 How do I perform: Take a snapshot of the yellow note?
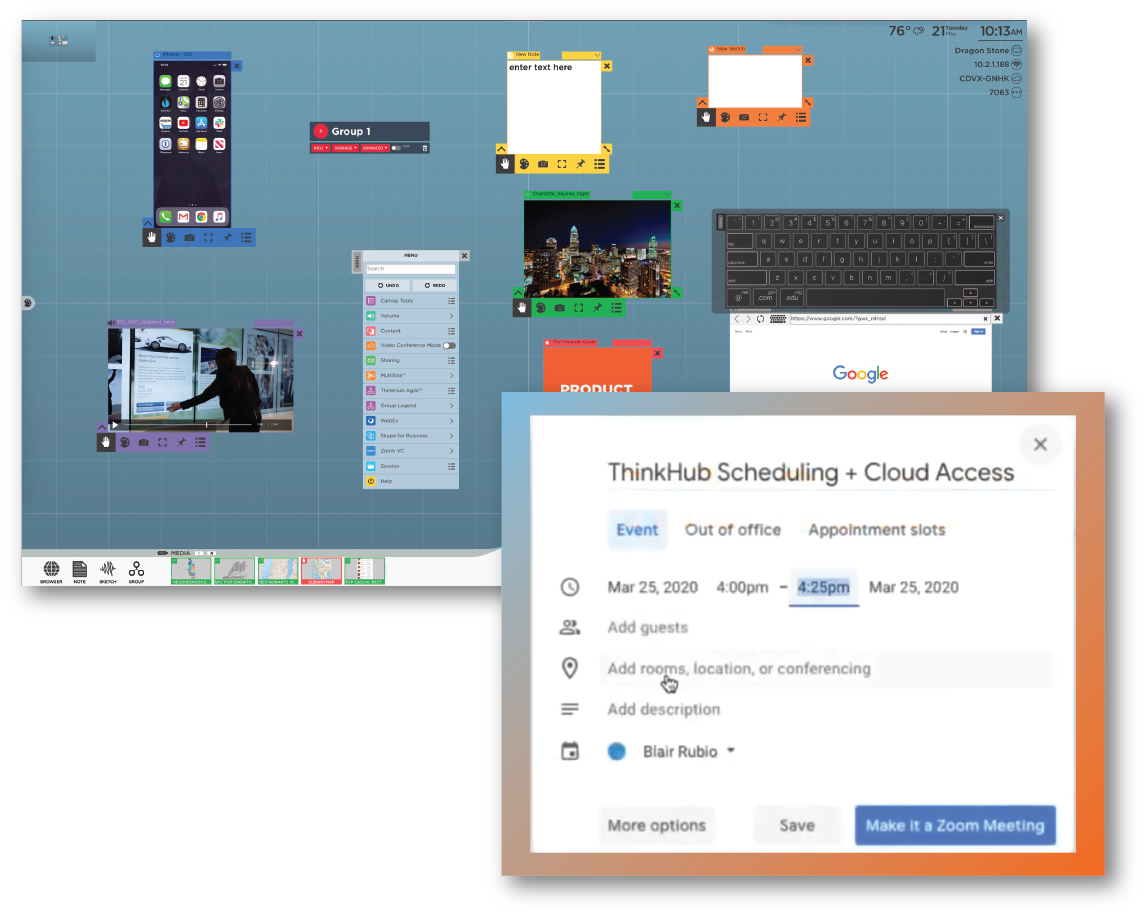[x=543, y=164]
